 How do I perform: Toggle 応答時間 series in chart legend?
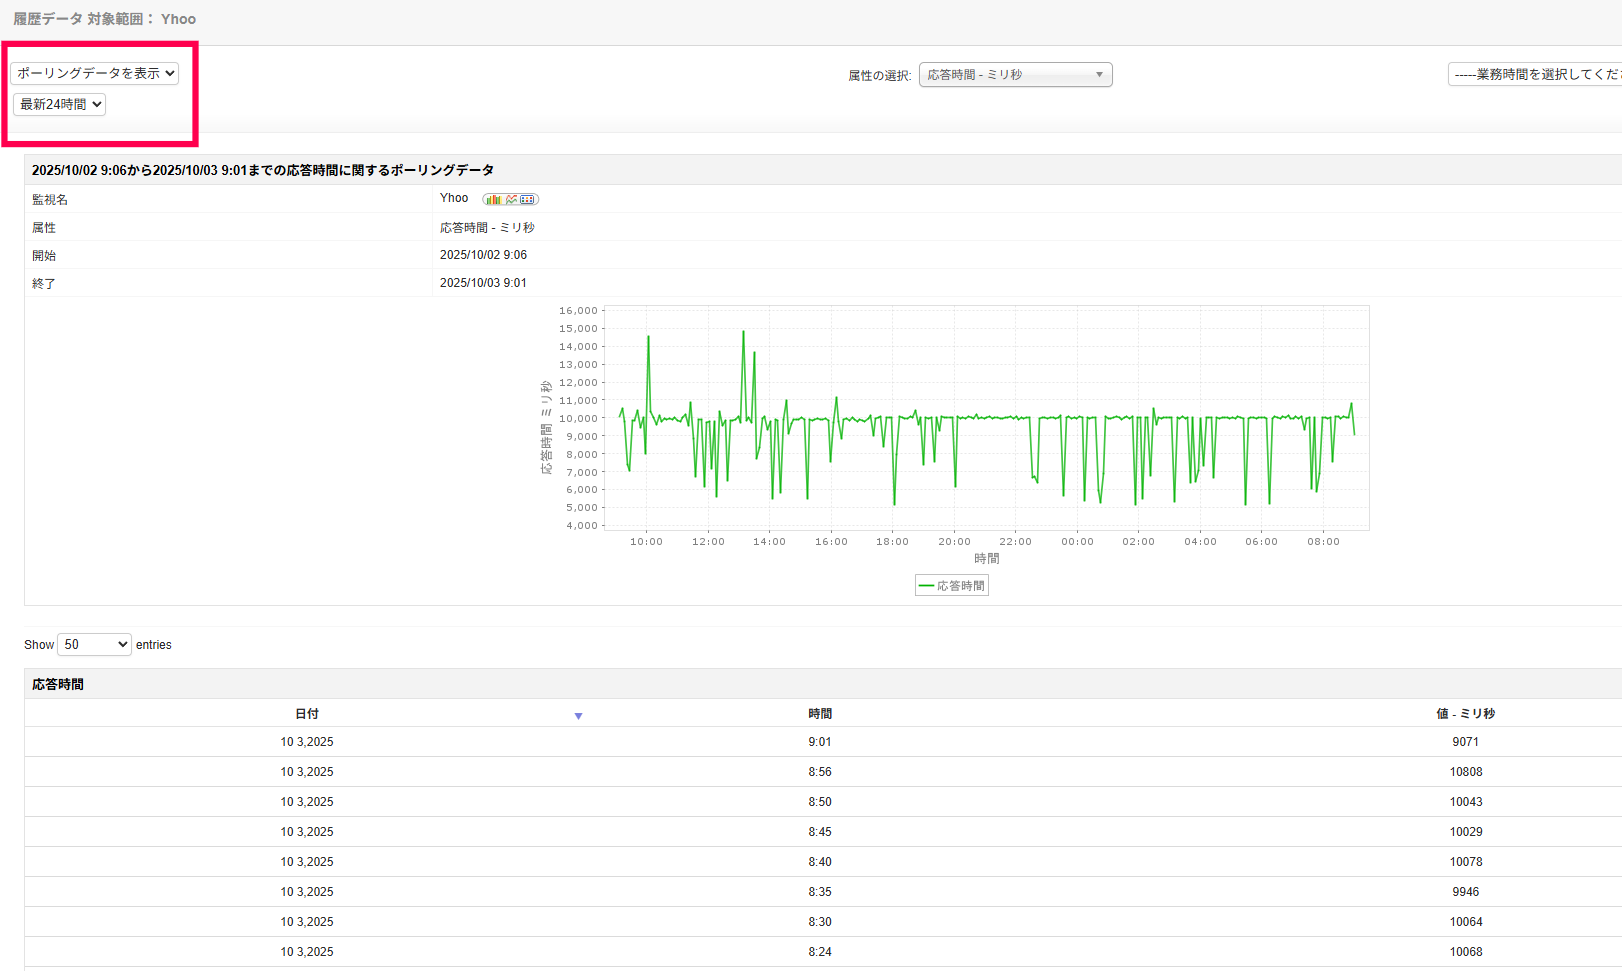tap(952, 586)
